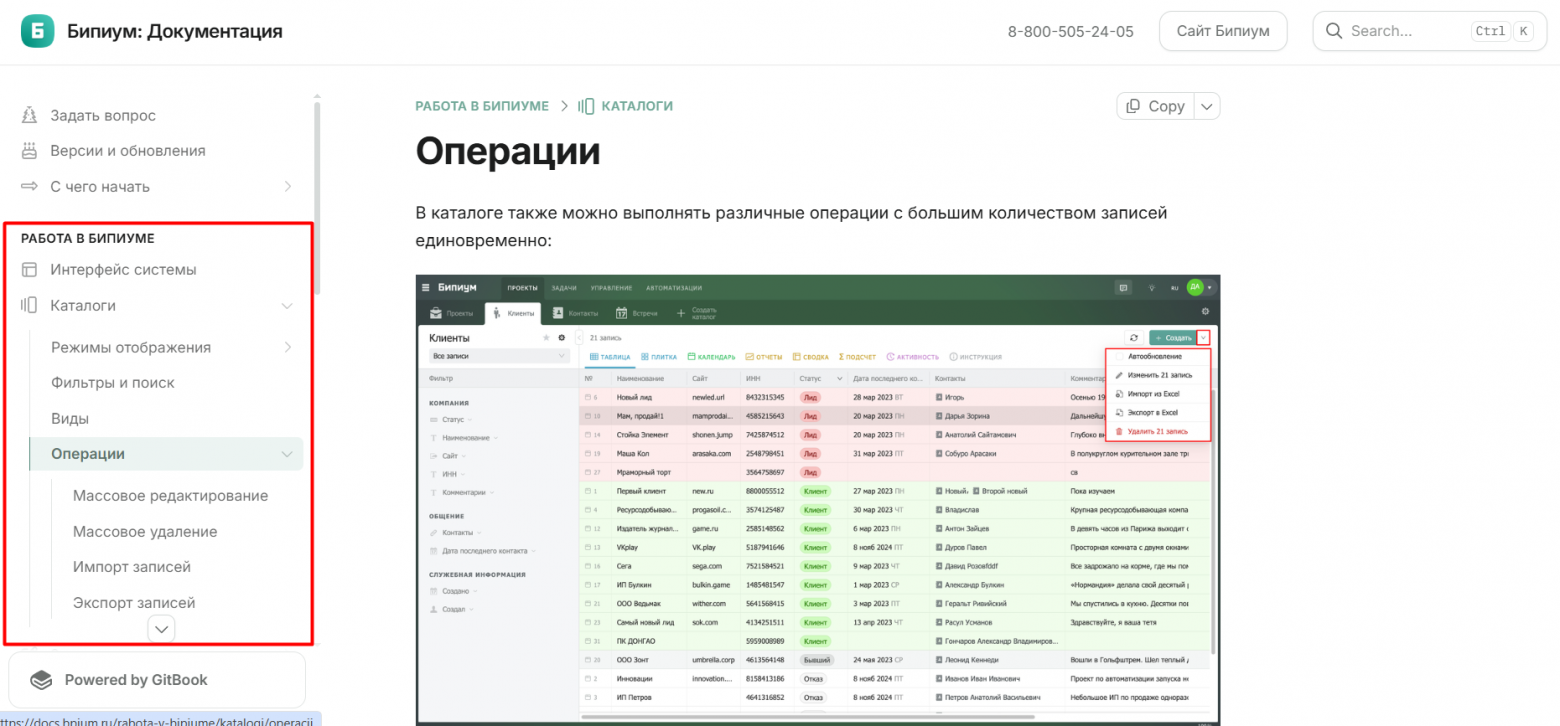Click the down arrow at sidebar bottom
The width and height of the screenshot is (1560, 726).
(x=160, y=628)
